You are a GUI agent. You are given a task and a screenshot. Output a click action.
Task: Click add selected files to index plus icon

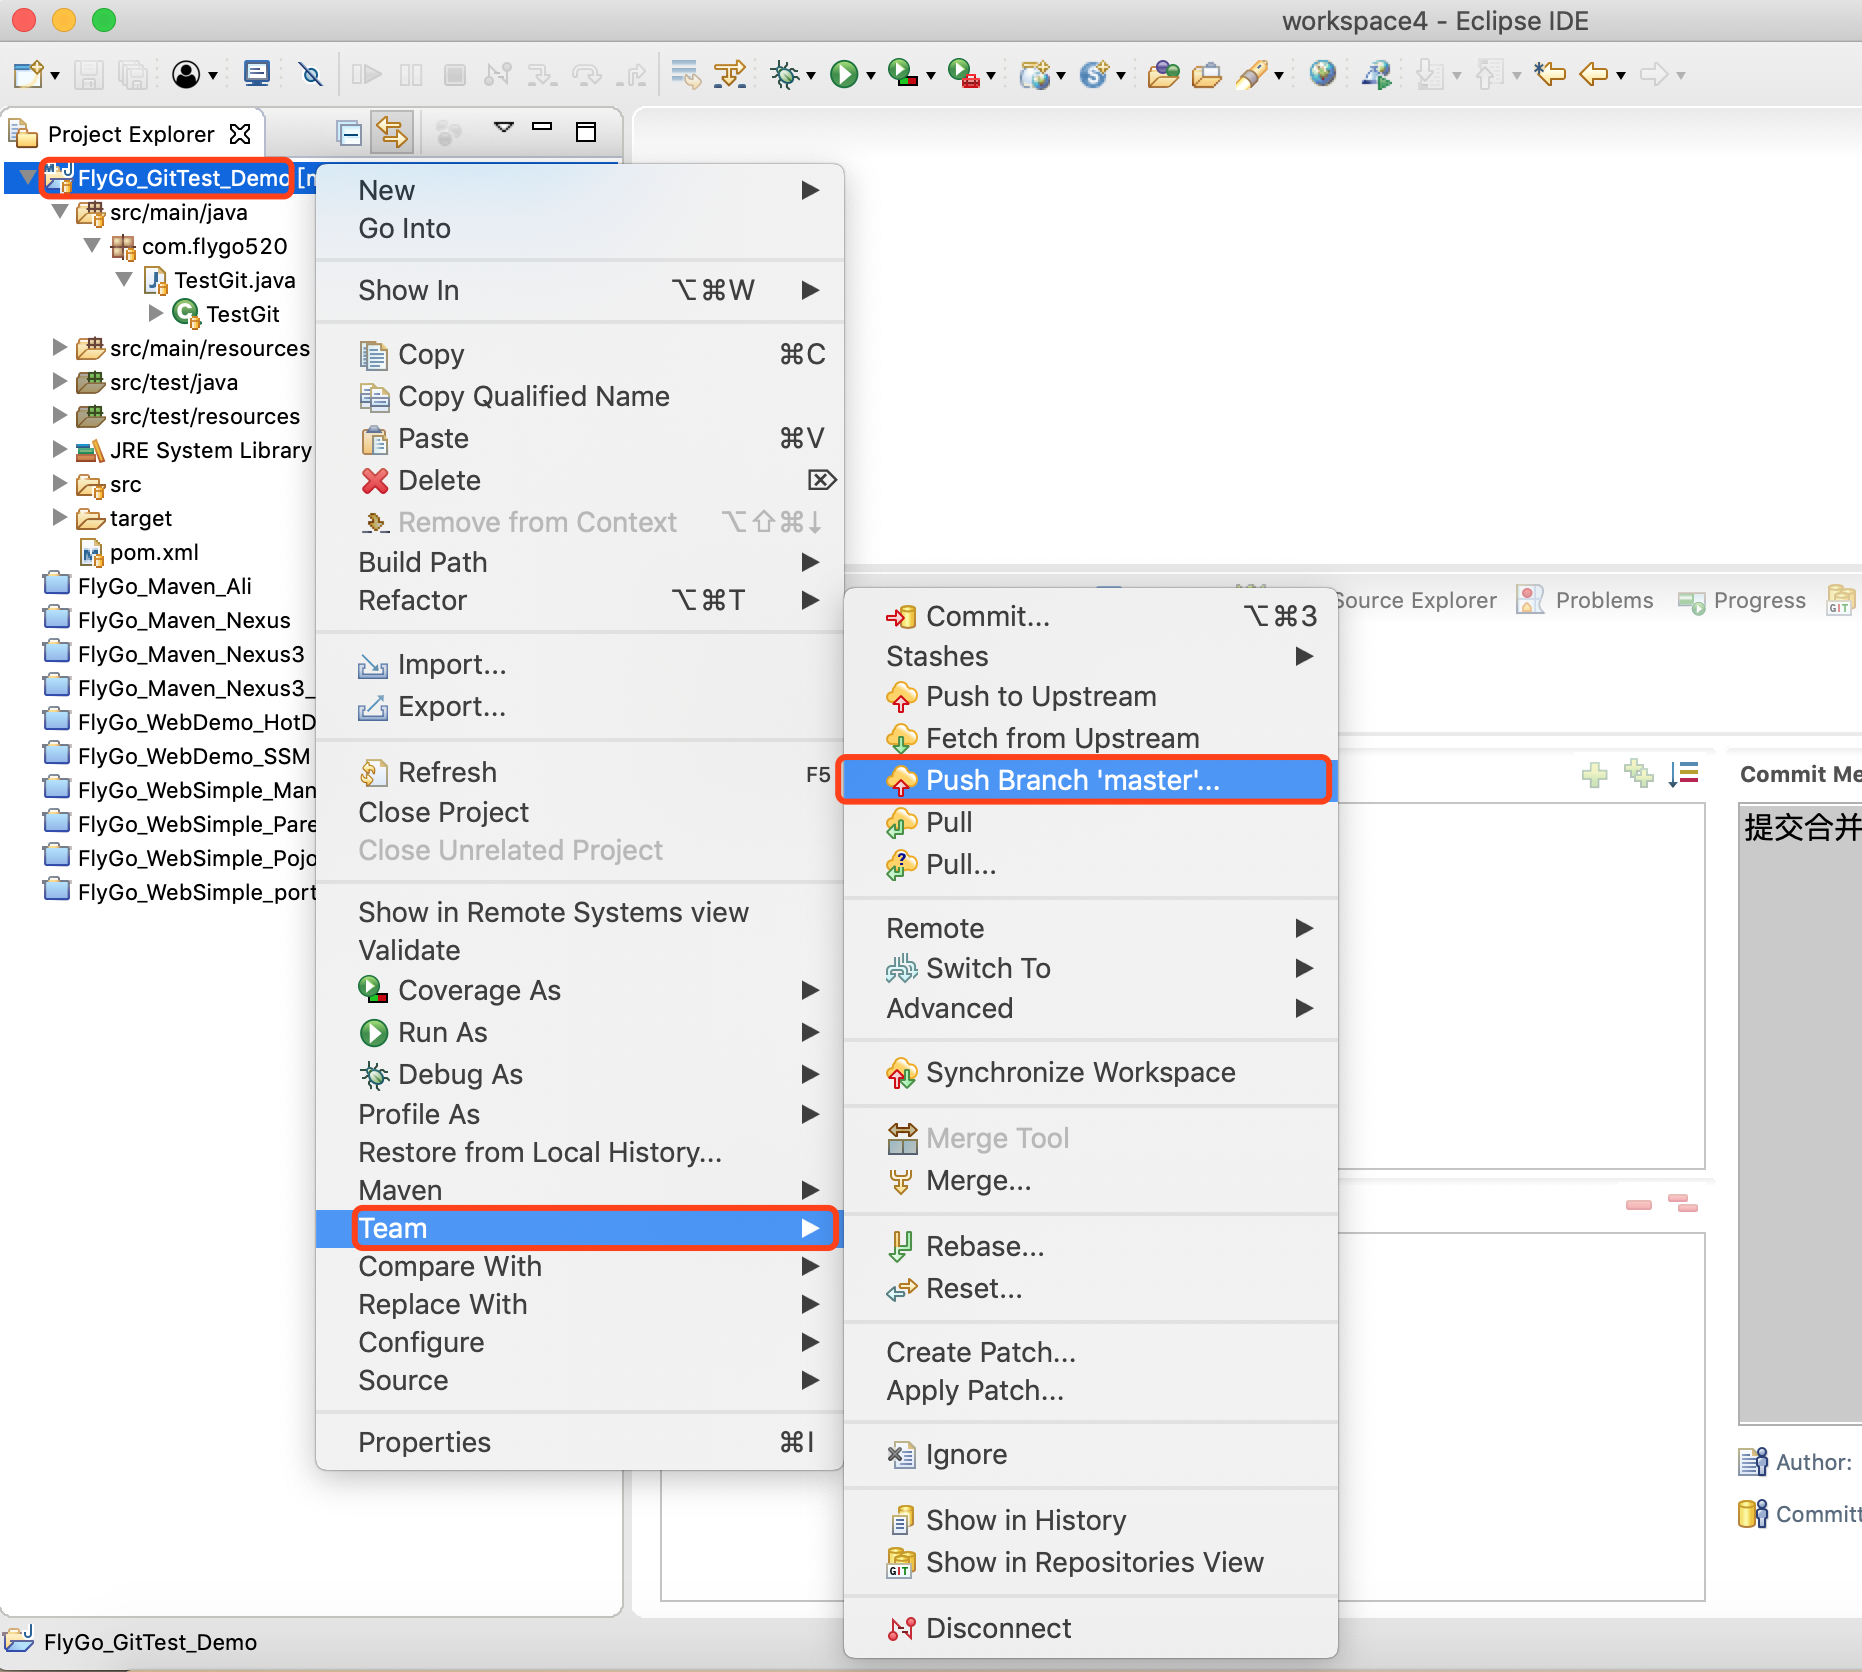coord(1595,774)
